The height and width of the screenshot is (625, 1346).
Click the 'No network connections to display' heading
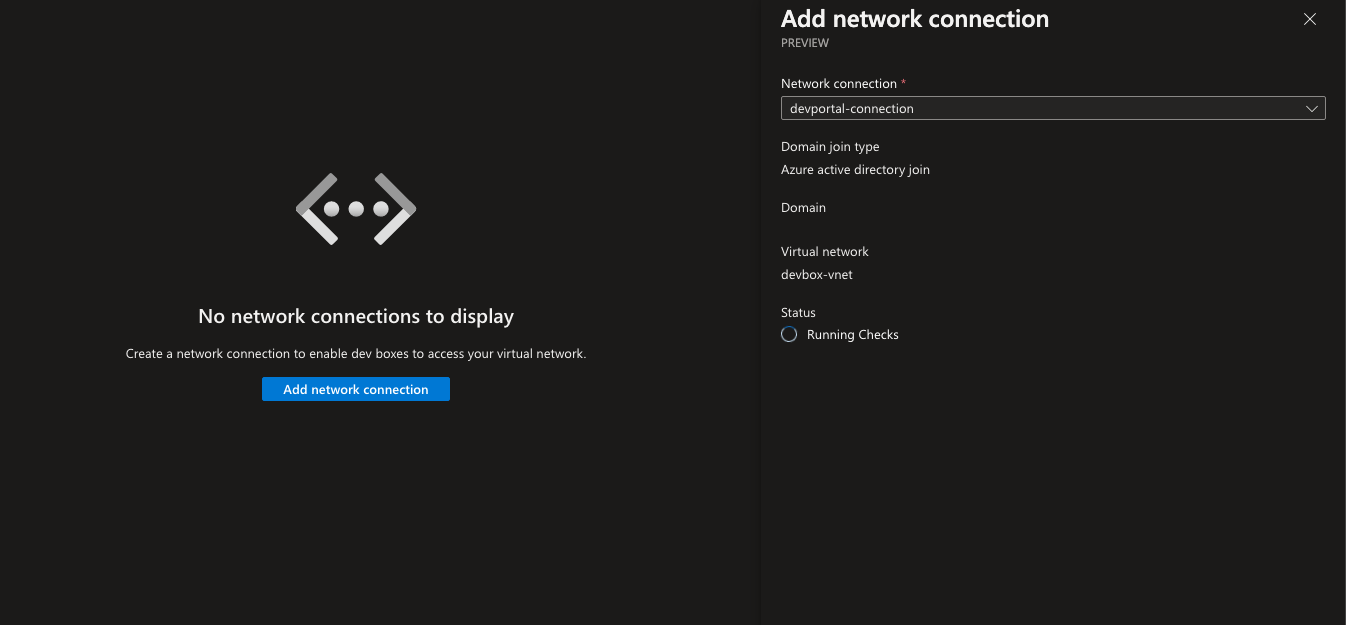point(356,316)
